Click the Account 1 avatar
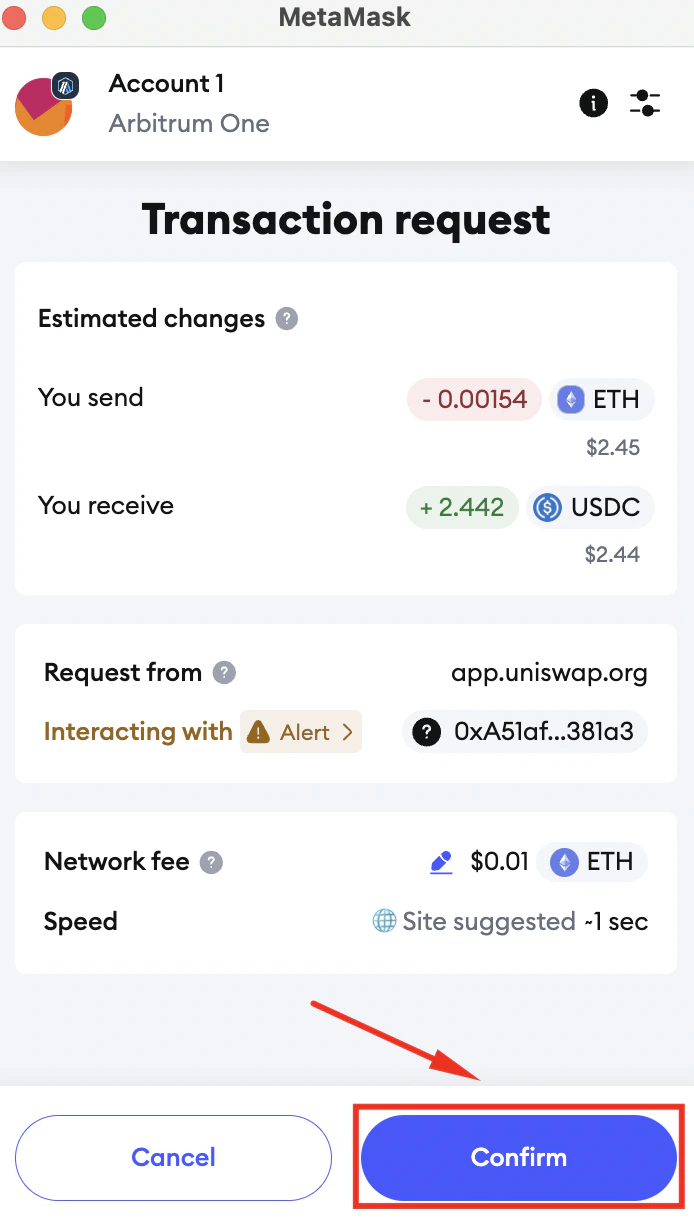 point(44,103)
